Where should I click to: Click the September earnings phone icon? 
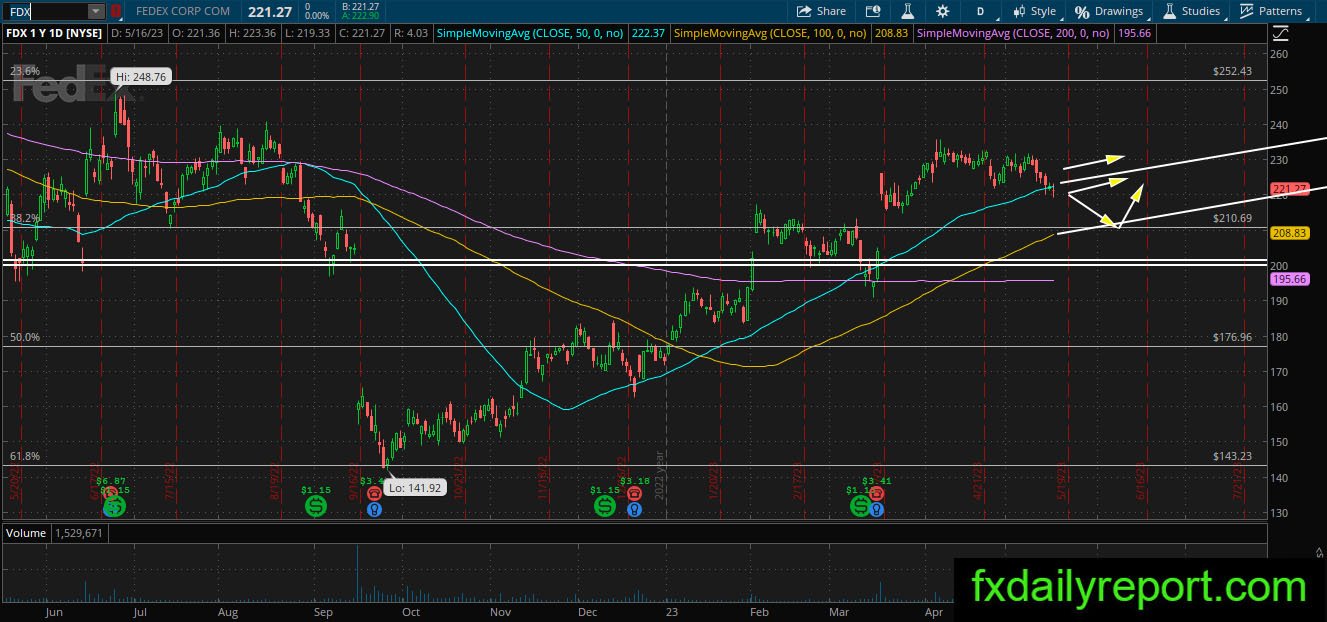374,493
